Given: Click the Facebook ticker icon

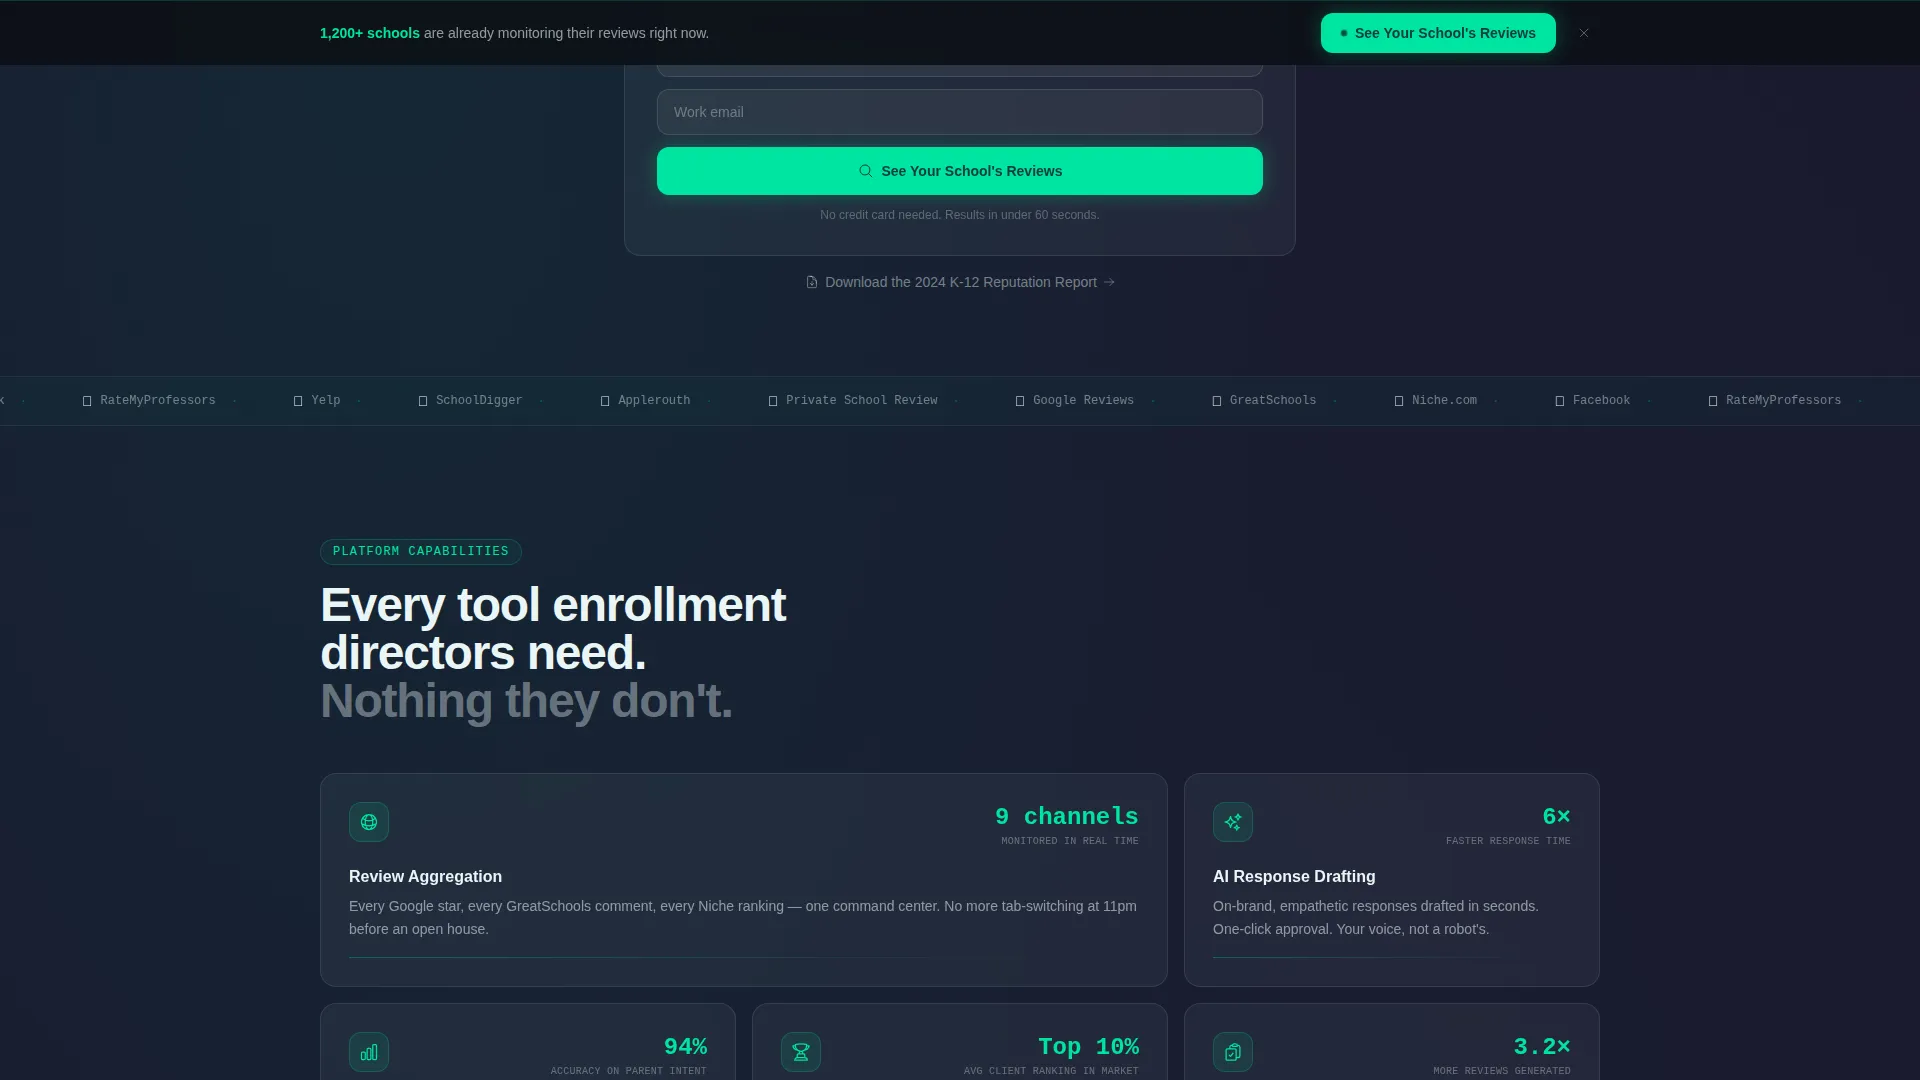Looking at the screenshot, I should 1560,401.
